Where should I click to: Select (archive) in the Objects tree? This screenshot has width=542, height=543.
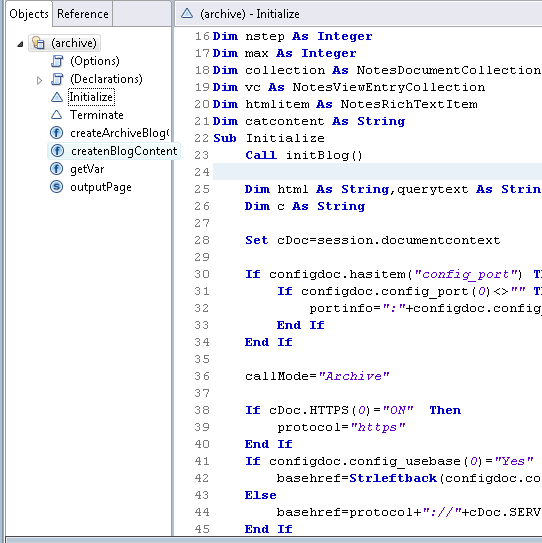(x=74, y=43)
